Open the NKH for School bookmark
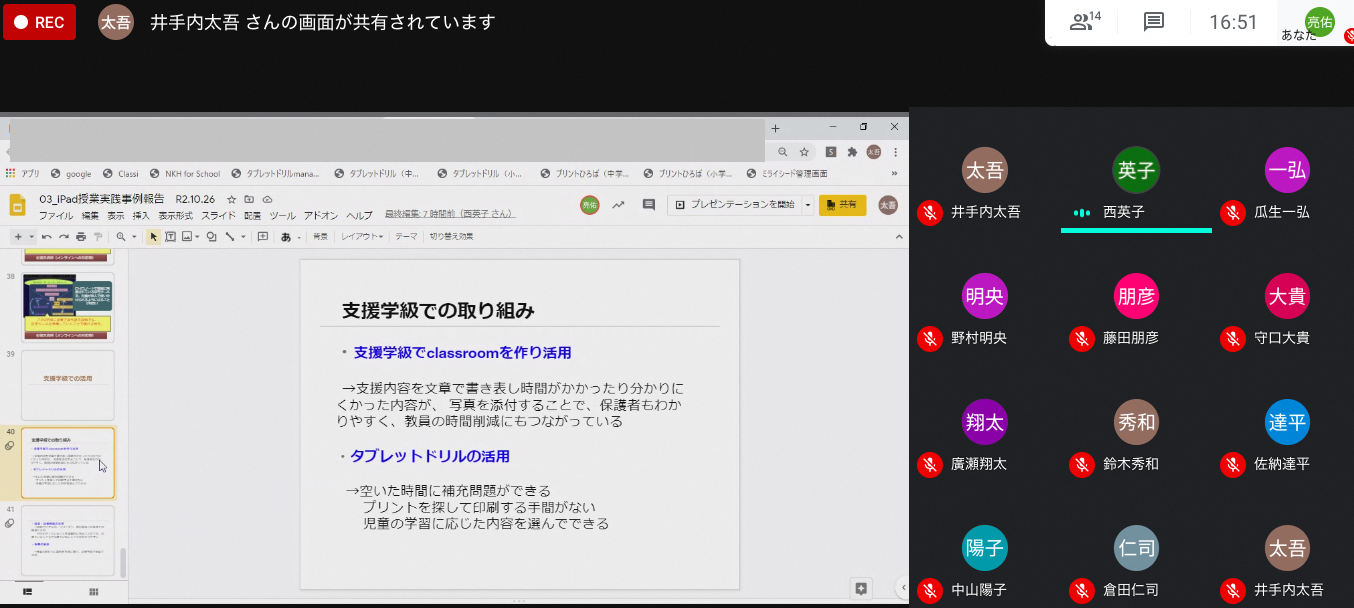The width and height of the screenshot is (1354, 608). pyautogui.click(x=184, y=173)
